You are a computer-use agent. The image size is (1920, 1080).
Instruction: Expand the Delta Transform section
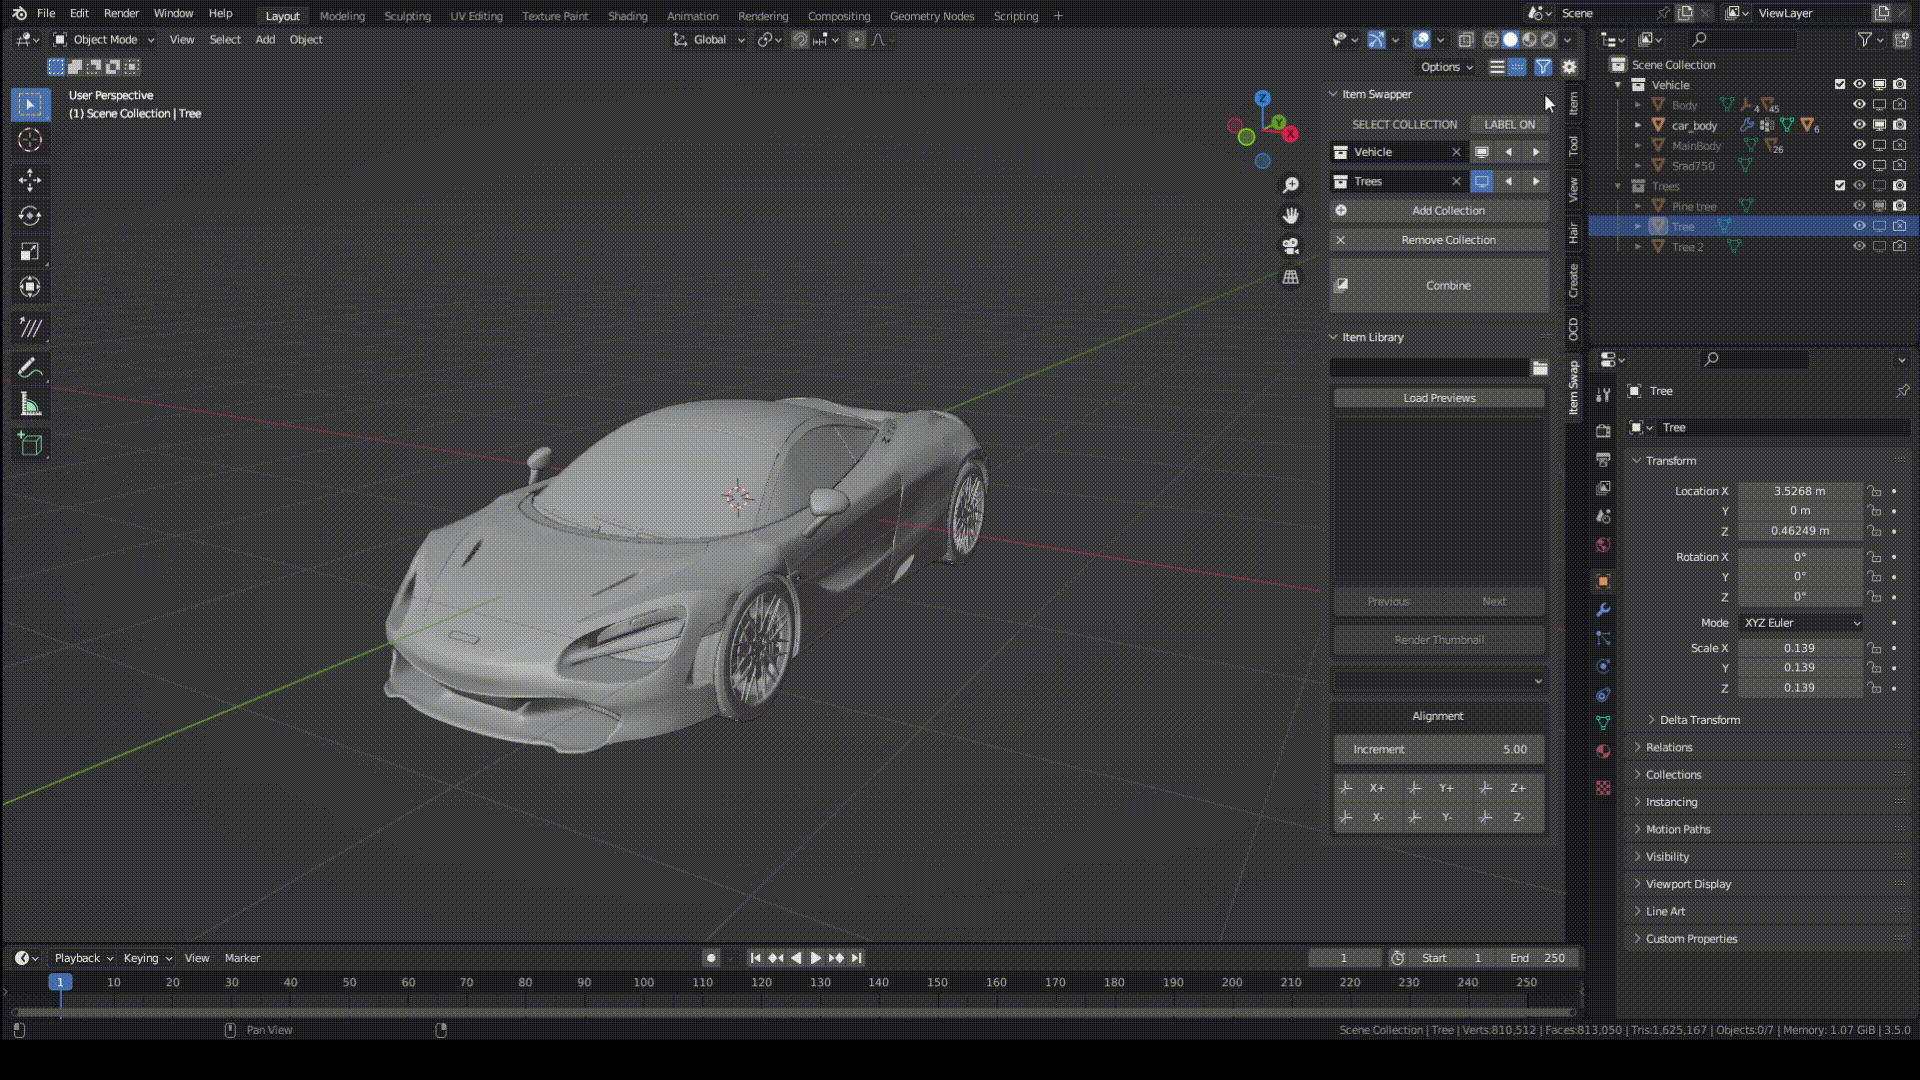[x=1699, y=720]
